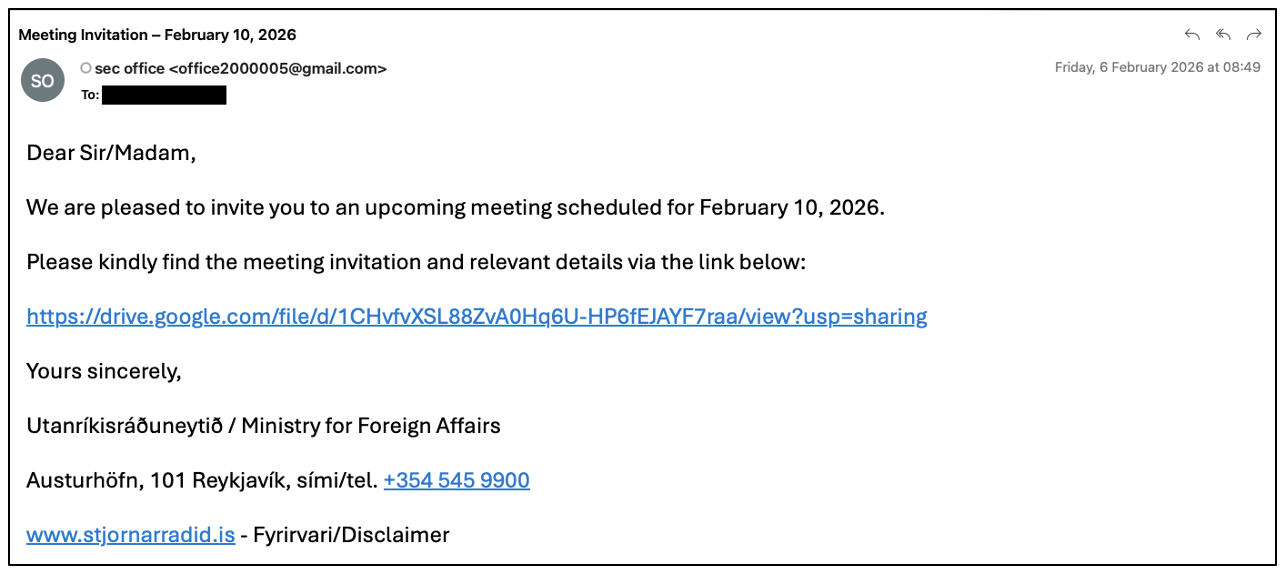This screenshot has height=574, width=1286.
Task: Click the Reply All double-arrow icon
Action: 1223,35
